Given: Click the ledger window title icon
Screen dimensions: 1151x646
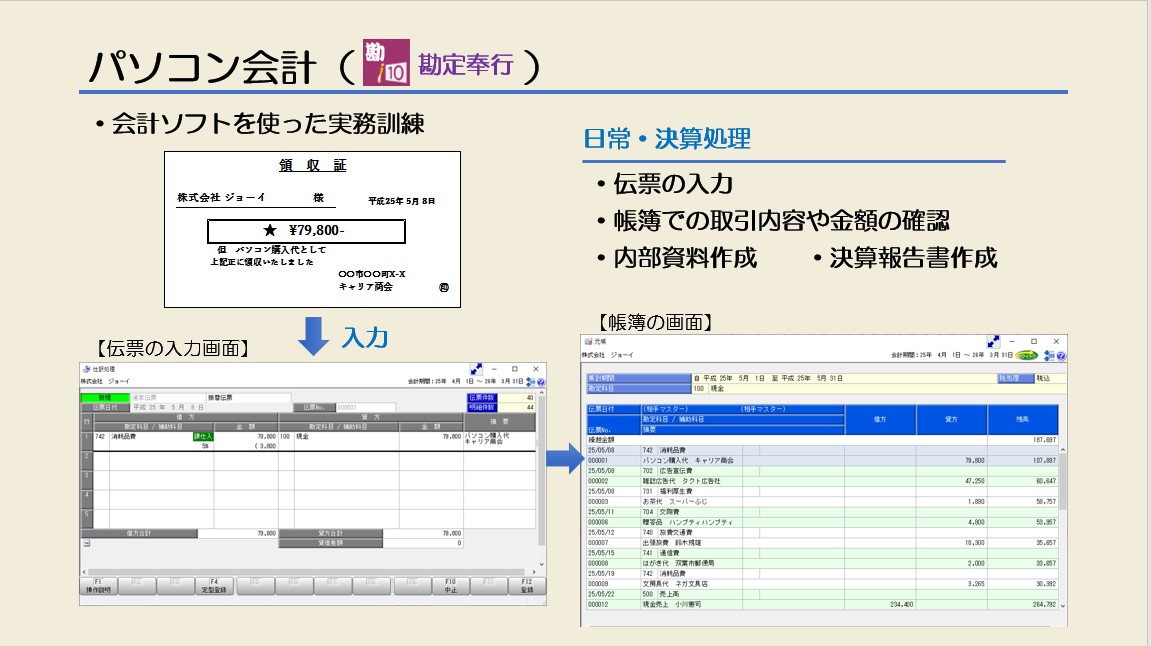Looking at the screenshot, I should [x=588, y=341].
